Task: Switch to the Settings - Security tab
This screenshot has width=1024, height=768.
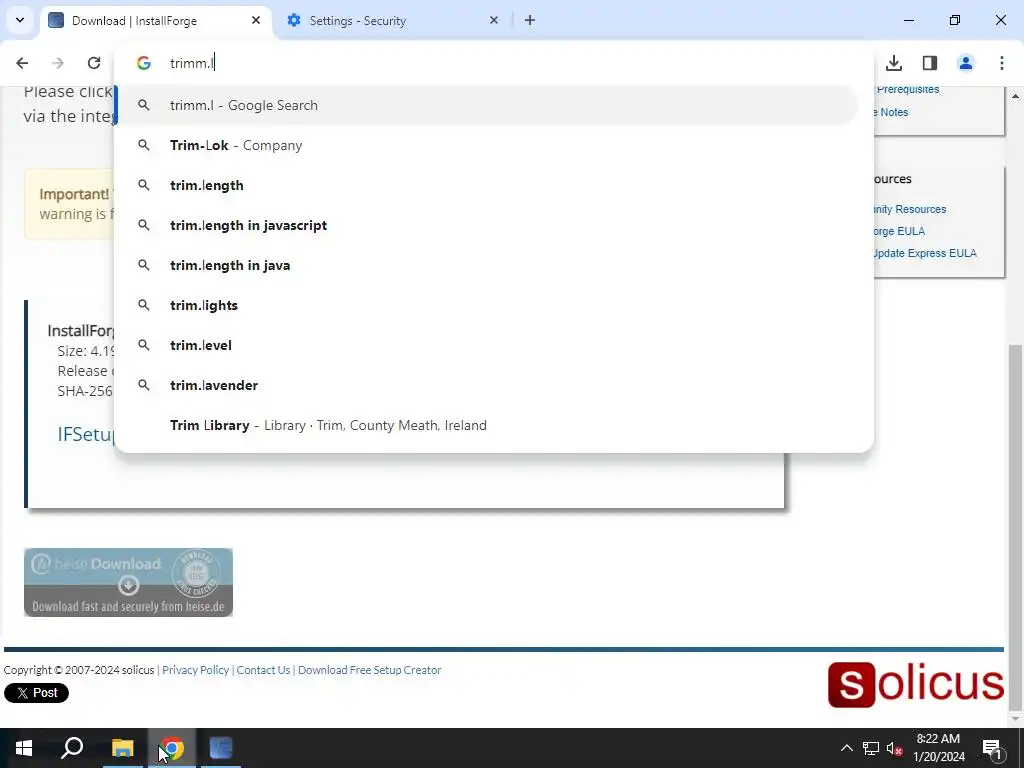Action: tap(394, 20)
